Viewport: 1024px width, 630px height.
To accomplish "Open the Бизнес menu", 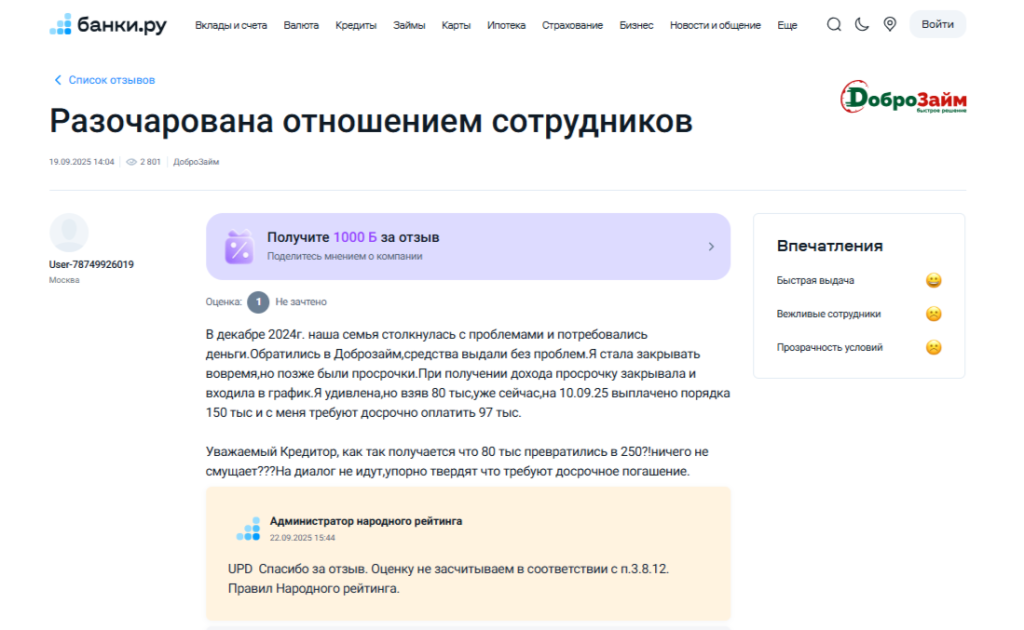I will [636, 25].
